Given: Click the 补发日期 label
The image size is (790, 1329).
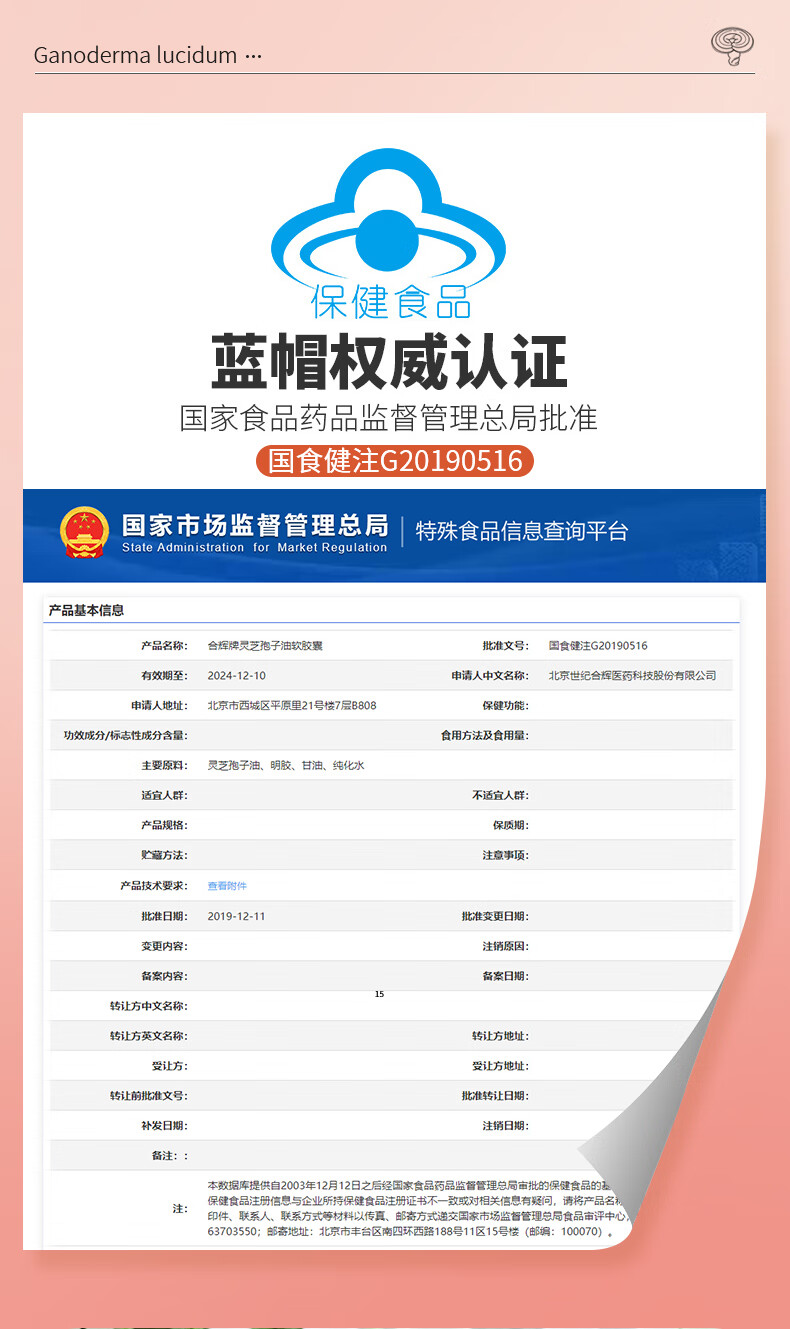Looking at the screenshot, I should pyautogui.click(x=164, y=1126).
